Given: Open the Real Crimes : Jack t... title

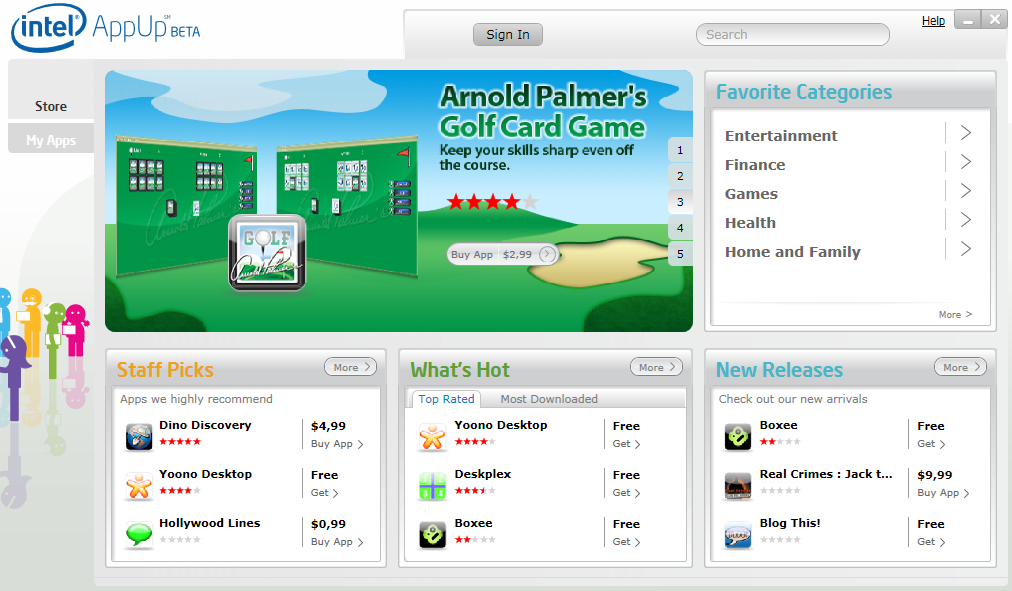Looking at the screenshot, I should click(826, 474).
